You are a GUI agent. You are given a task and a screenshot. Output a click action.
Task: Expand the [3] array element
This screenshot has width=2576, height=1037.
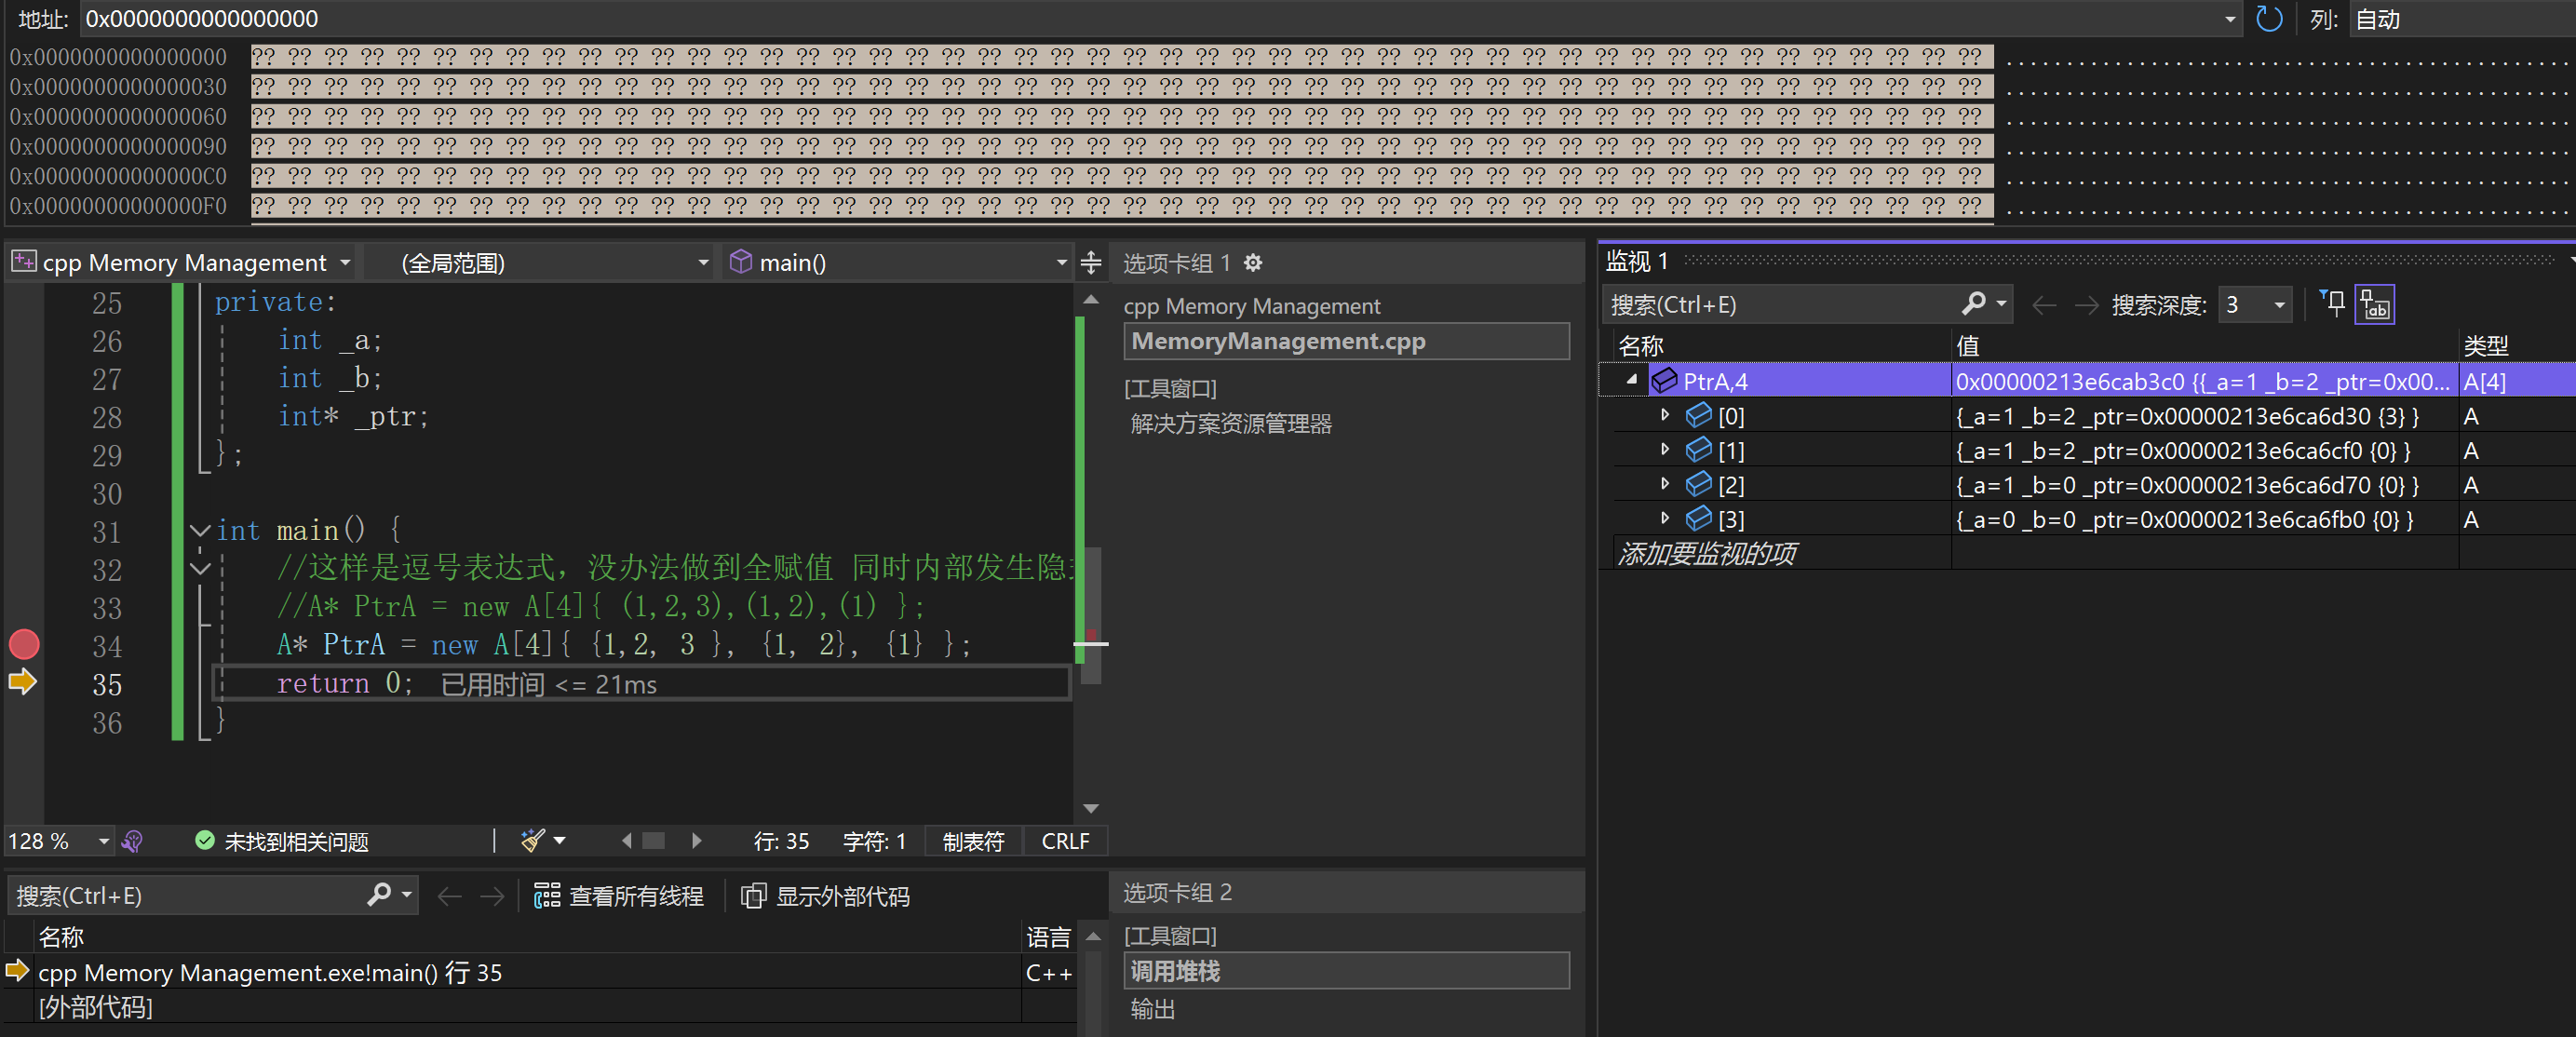(x=1665, y=518)
